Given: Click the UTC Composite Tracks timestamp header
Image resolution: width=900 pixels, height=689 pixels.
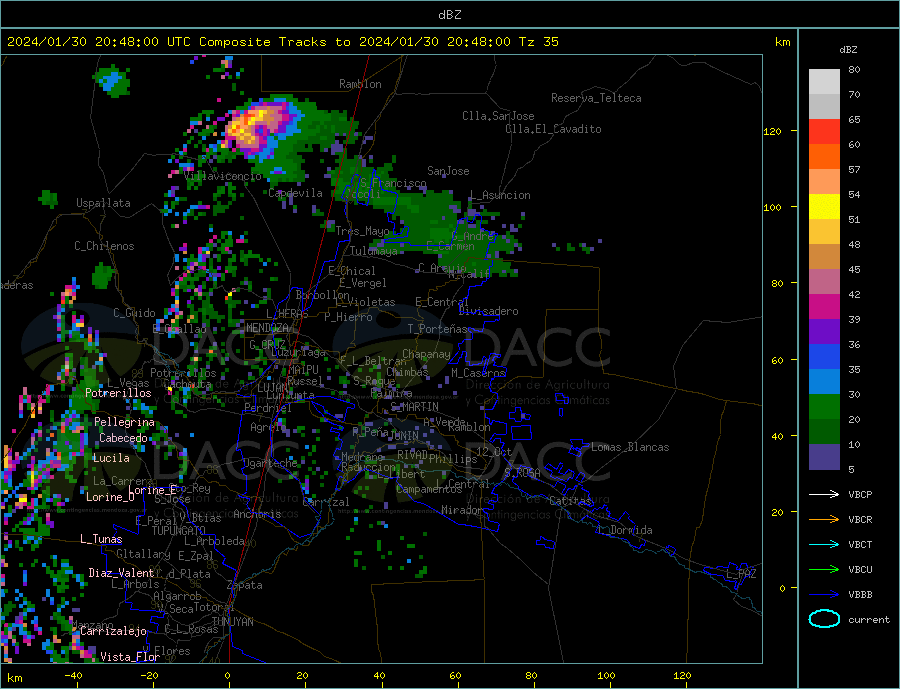Looking at the screenshot, I should point(282,42).
